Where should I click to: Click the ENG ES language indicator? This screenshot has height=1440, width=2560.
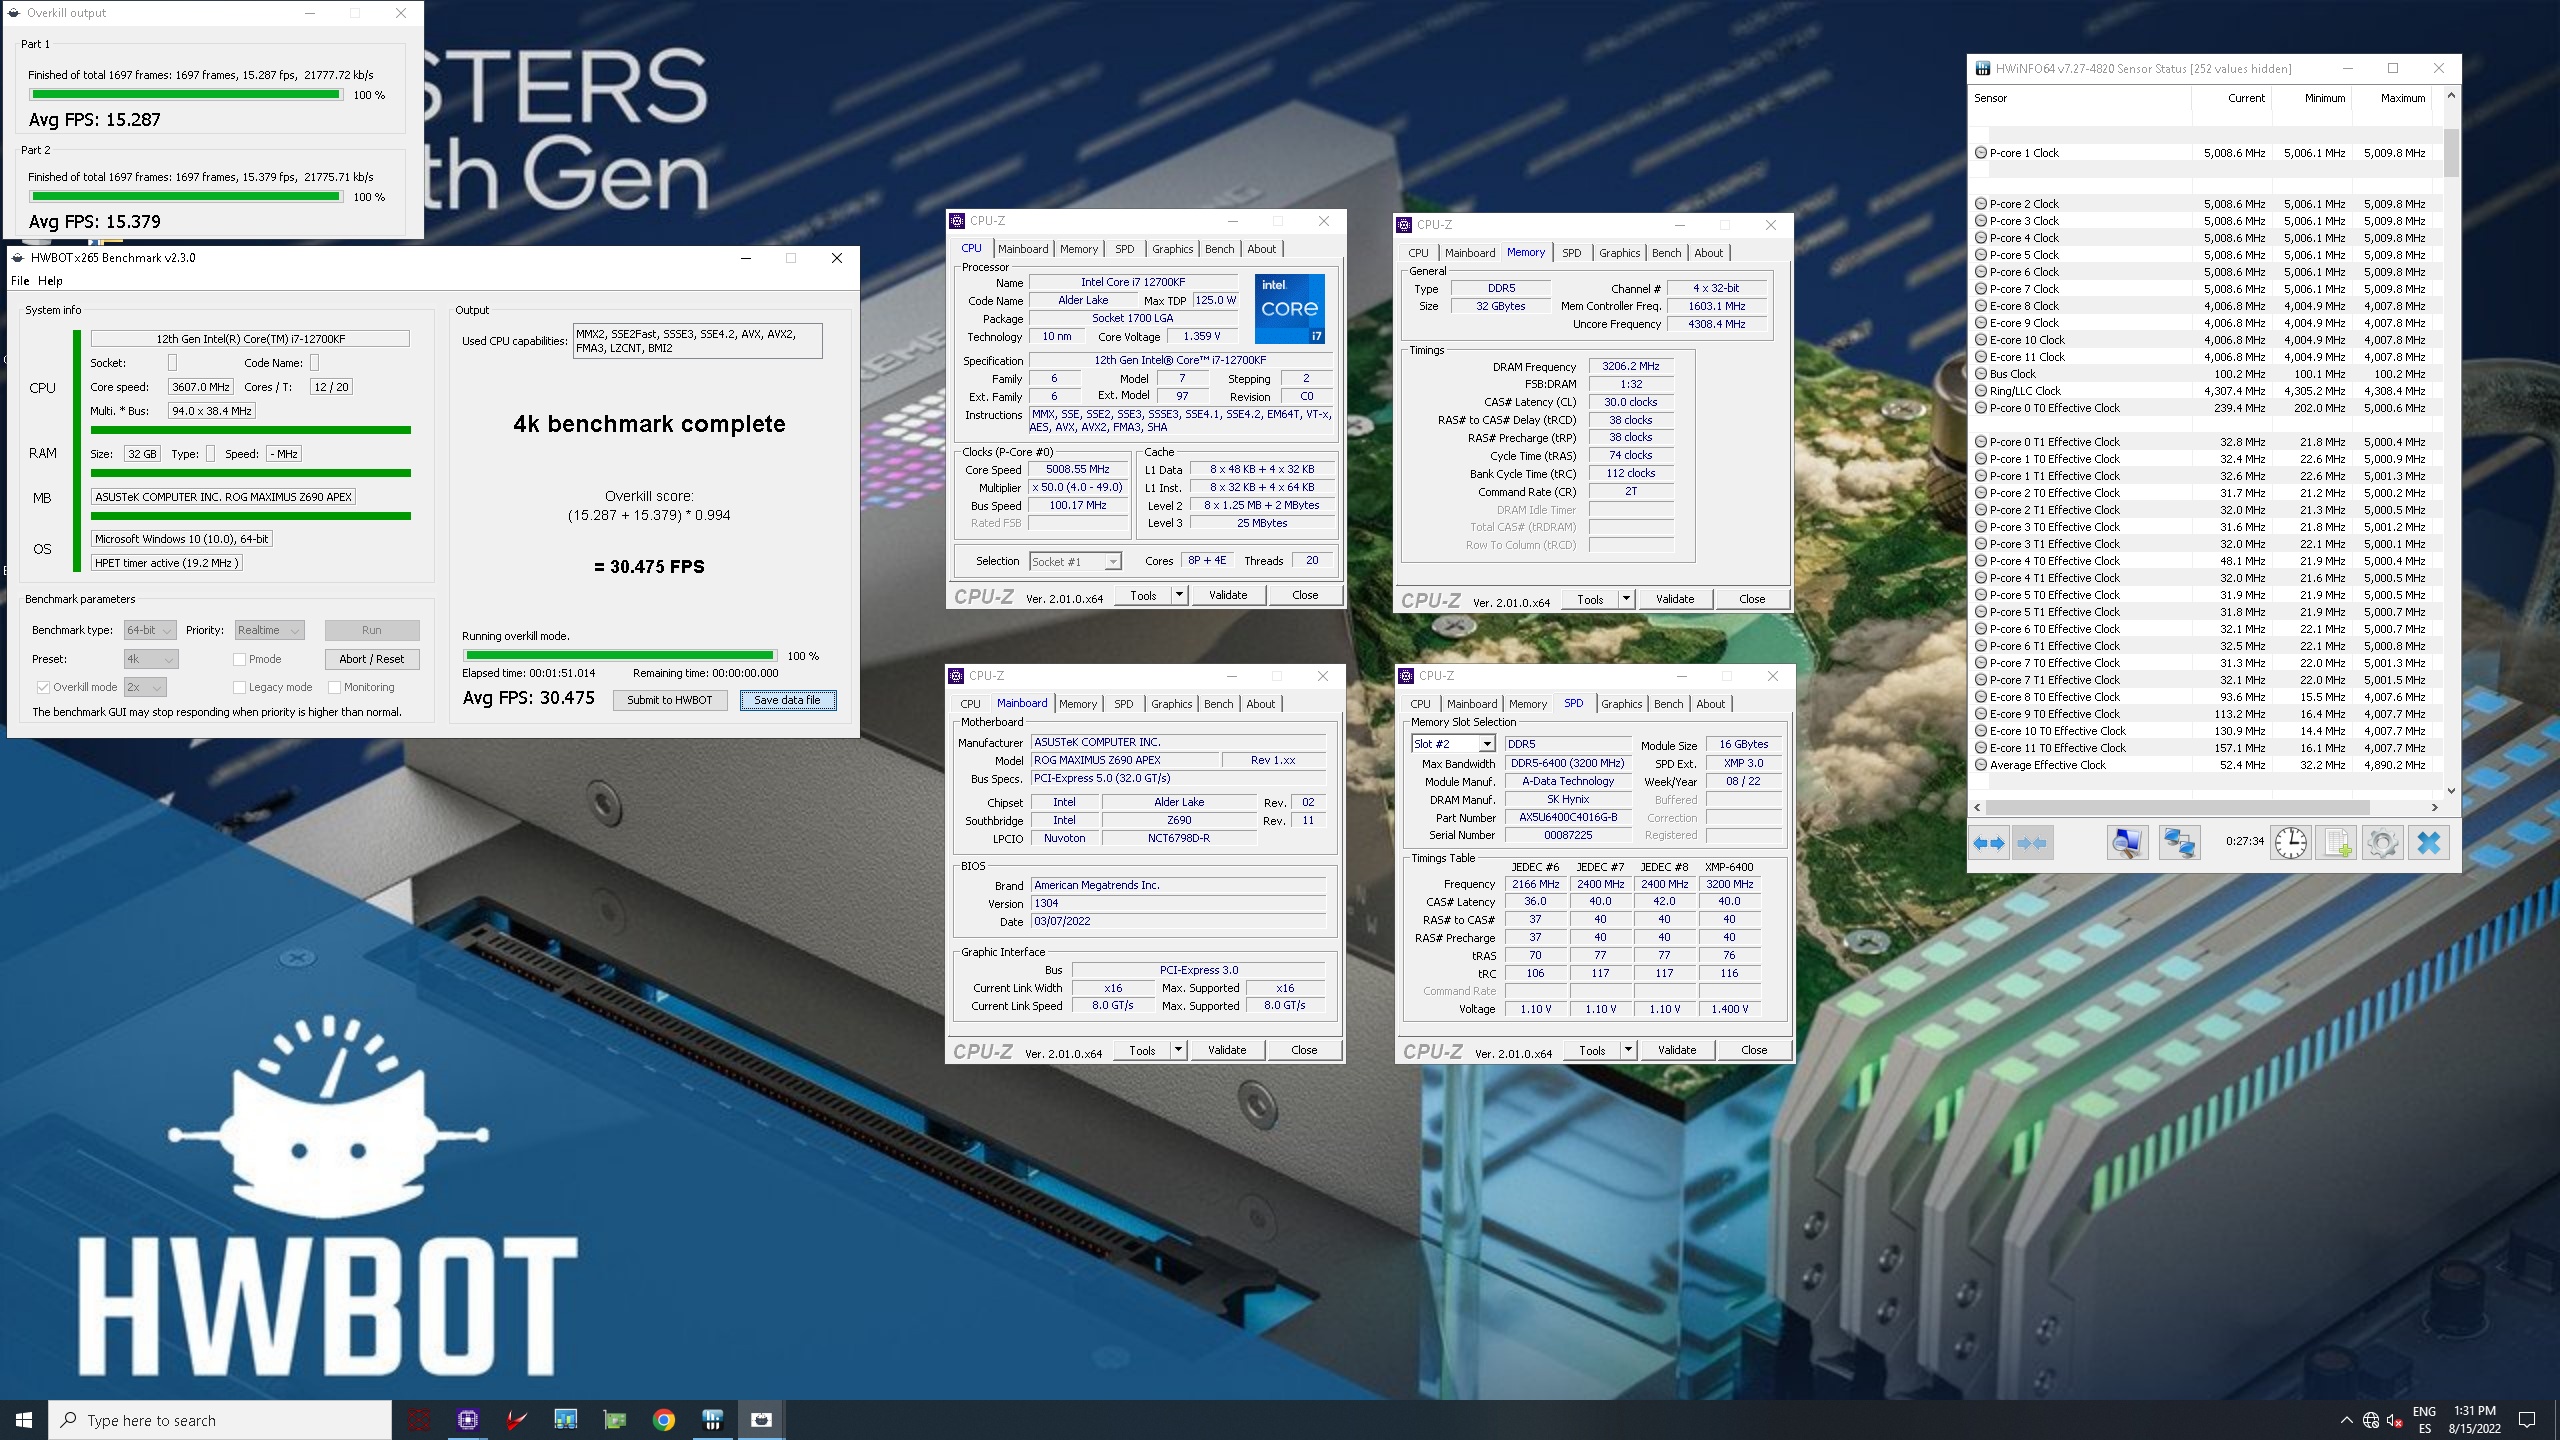coord(2424,1420)
